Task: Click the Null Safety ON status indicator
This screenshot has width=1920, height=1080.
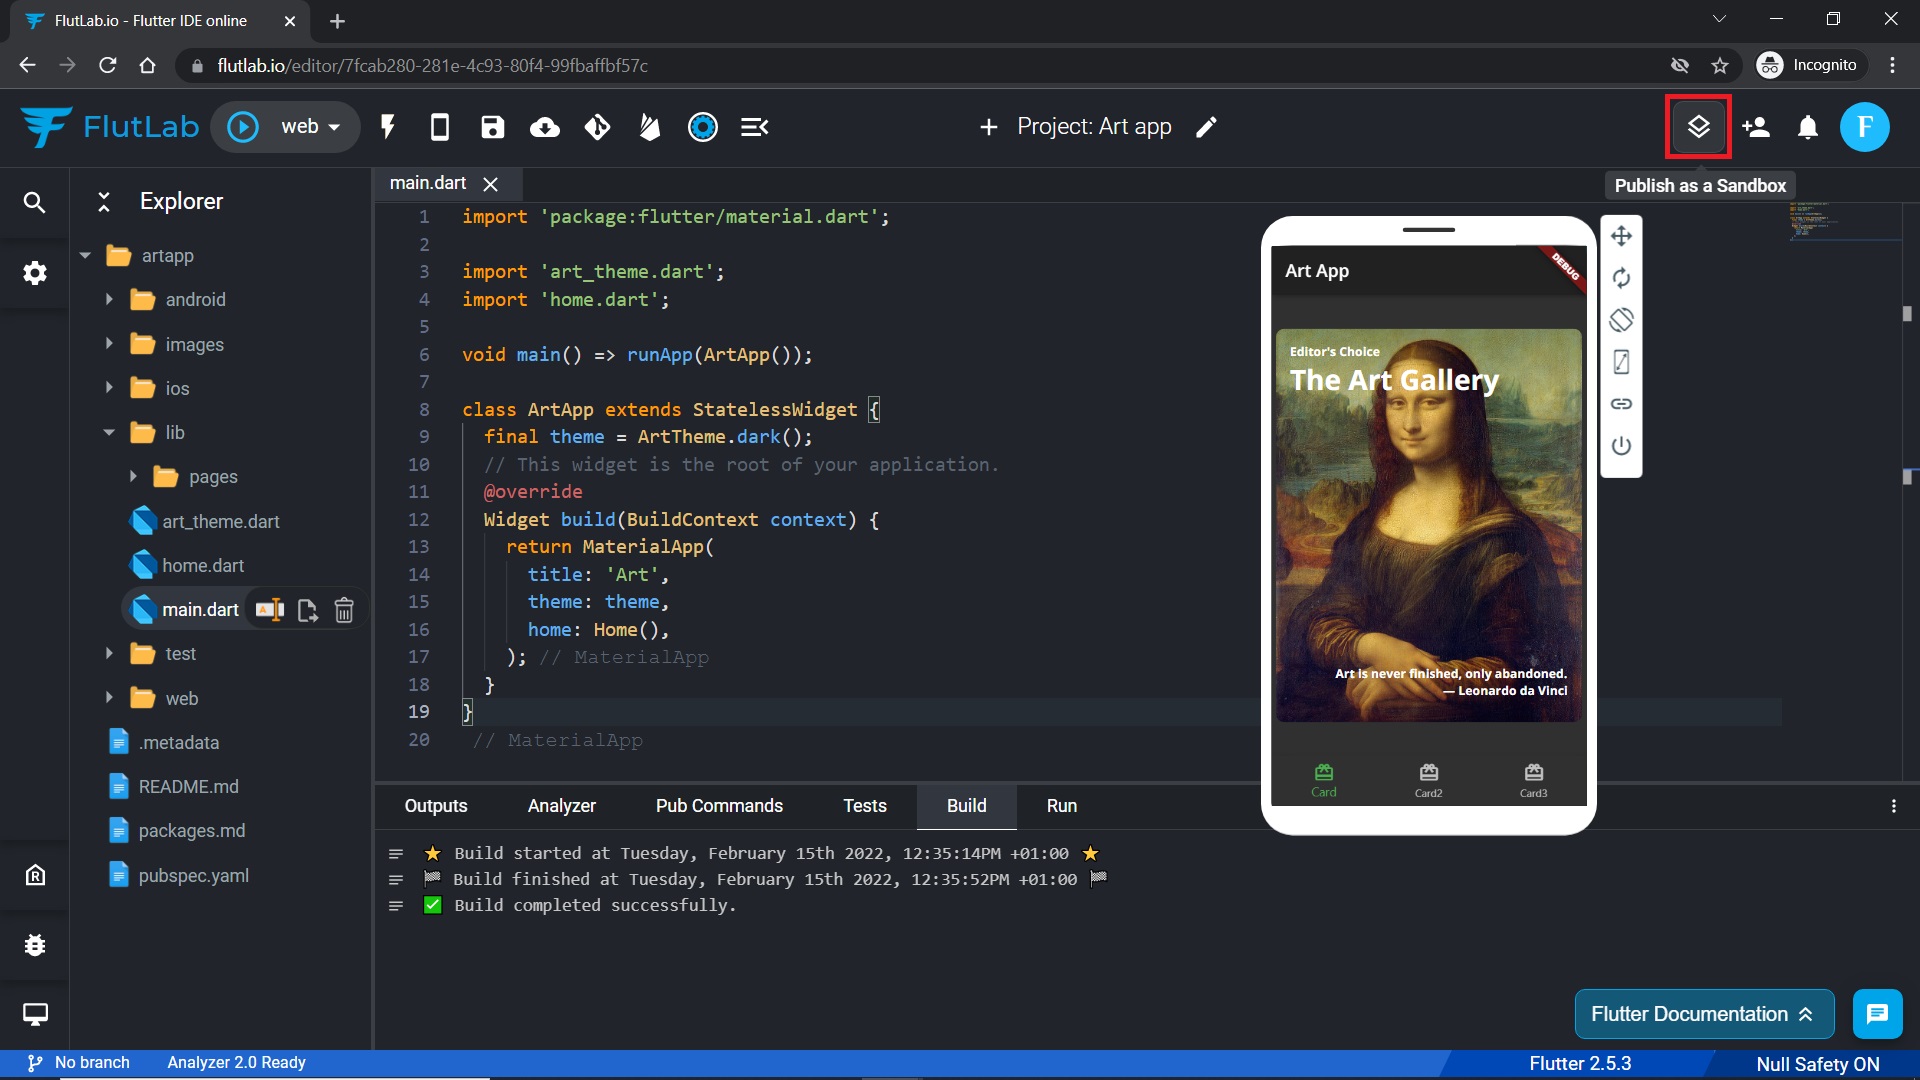Action: 1818,1064
